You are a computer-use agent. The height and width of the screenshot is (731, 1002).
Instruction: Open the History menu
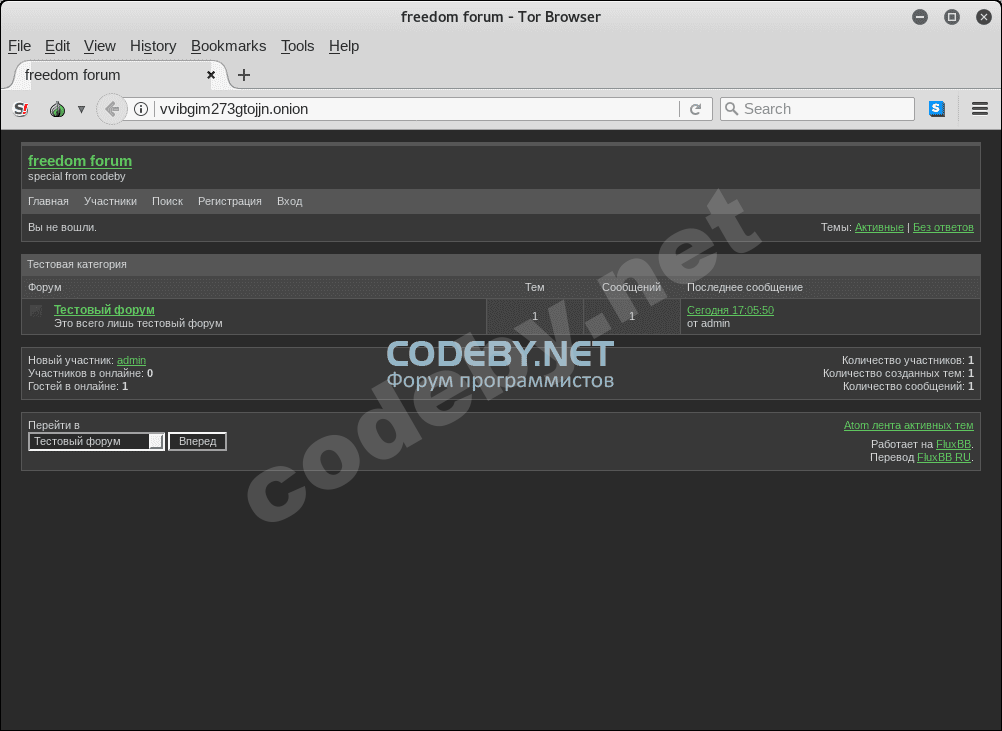(x=153, y=46)
